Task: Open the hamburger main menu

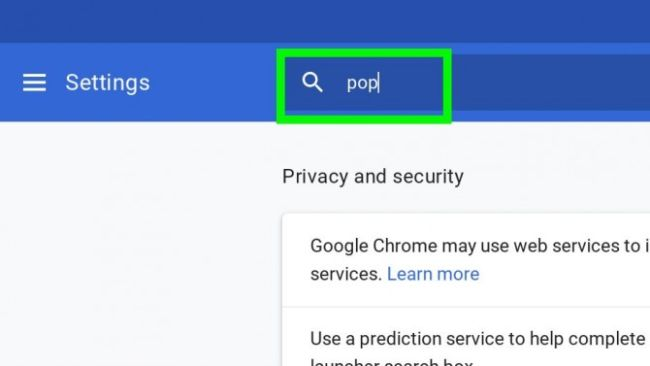Action: (x=34, y=82)
